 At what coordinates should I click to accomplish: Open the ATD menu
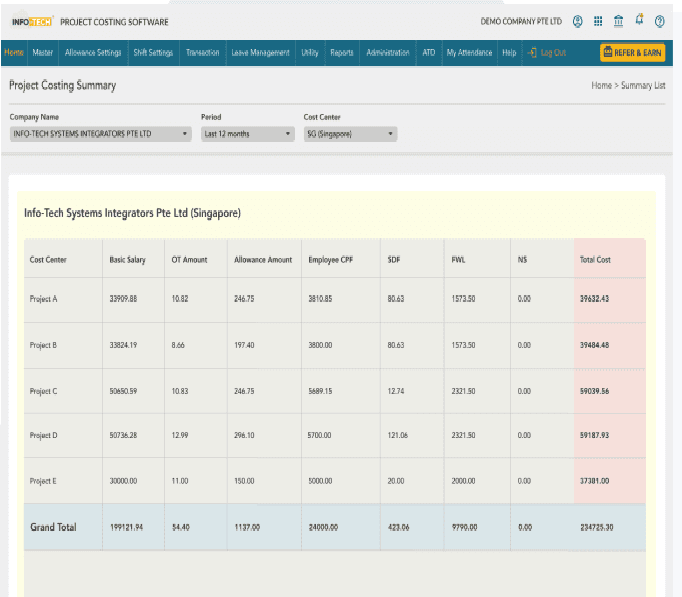(428, 53)
